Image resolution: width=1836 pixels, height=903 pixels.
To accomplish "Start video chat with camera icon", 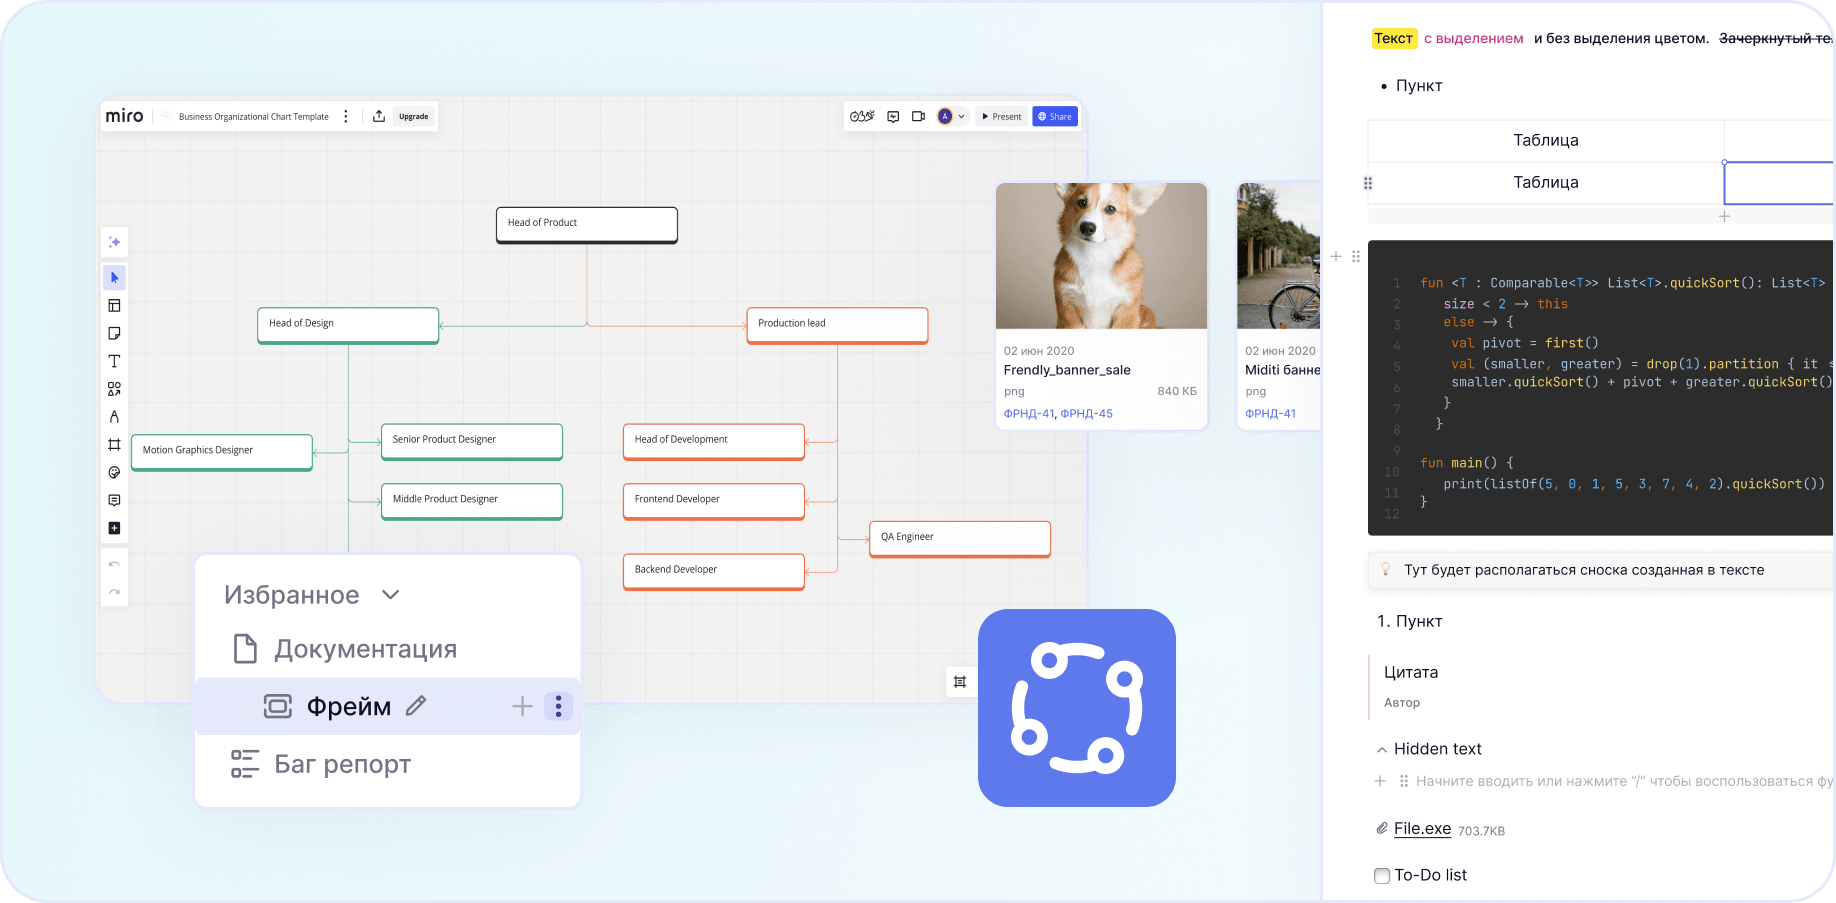I will click(918, 116).
